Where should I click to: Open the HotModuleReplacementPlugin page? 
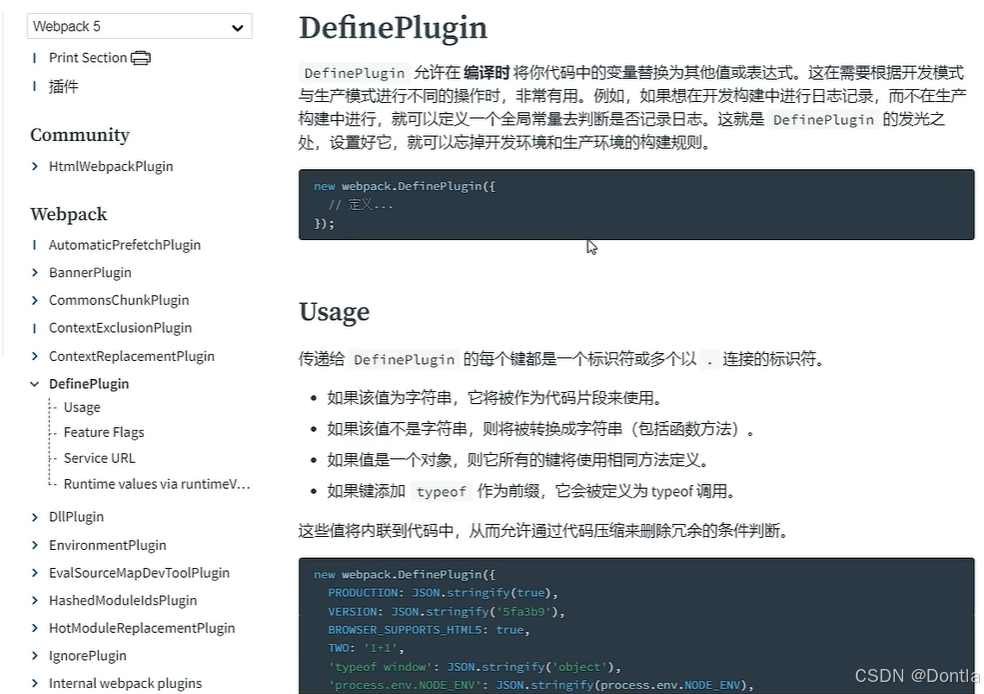(142, 627)
